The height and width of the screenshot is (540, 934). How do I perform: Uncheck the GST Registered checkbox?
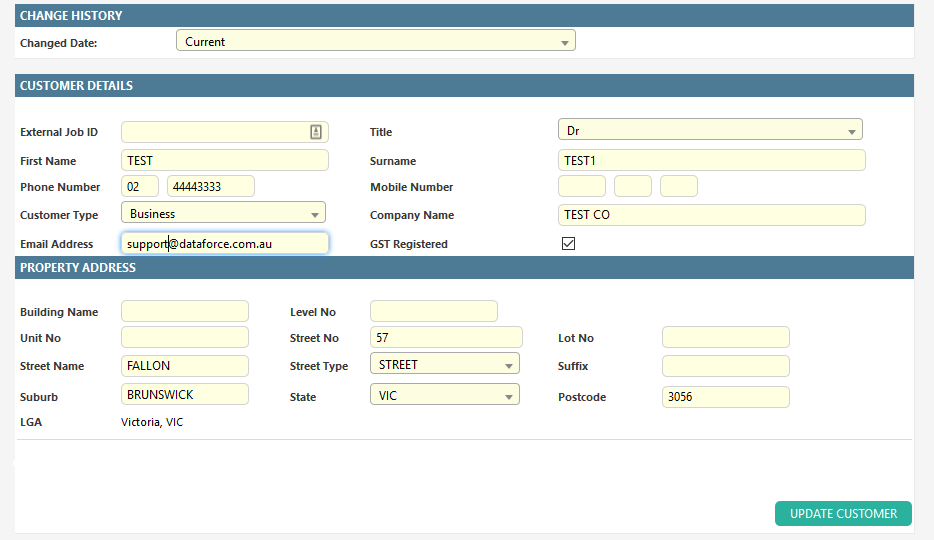pyautogui.click(x=568, y=243)
